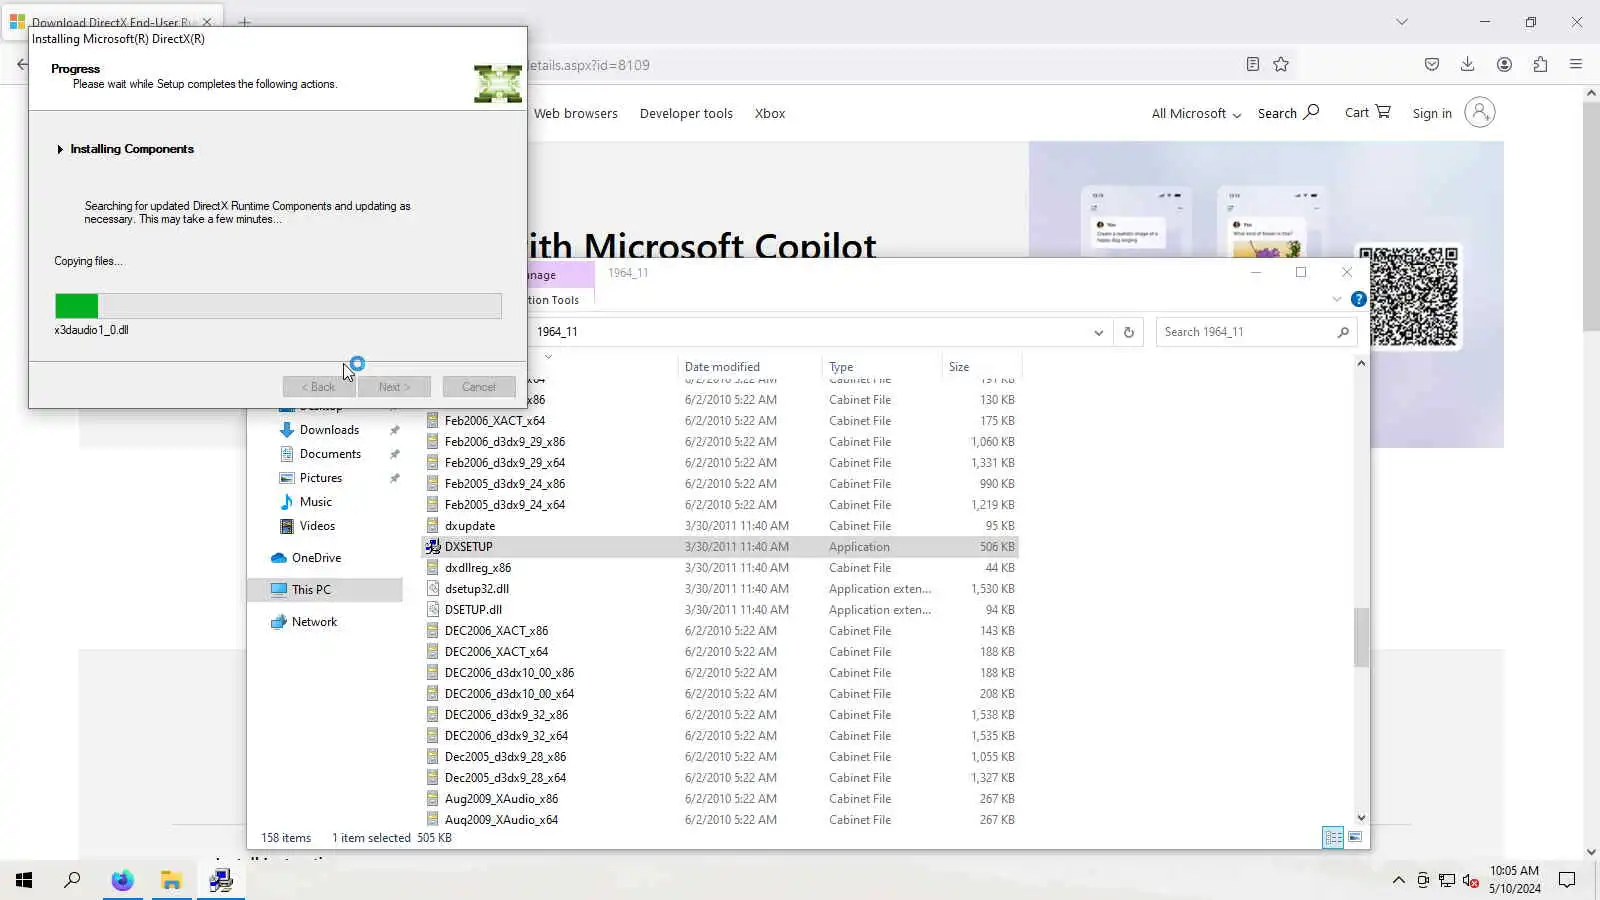
Task: Open volume tray icon
Action: pos(1470,880)
